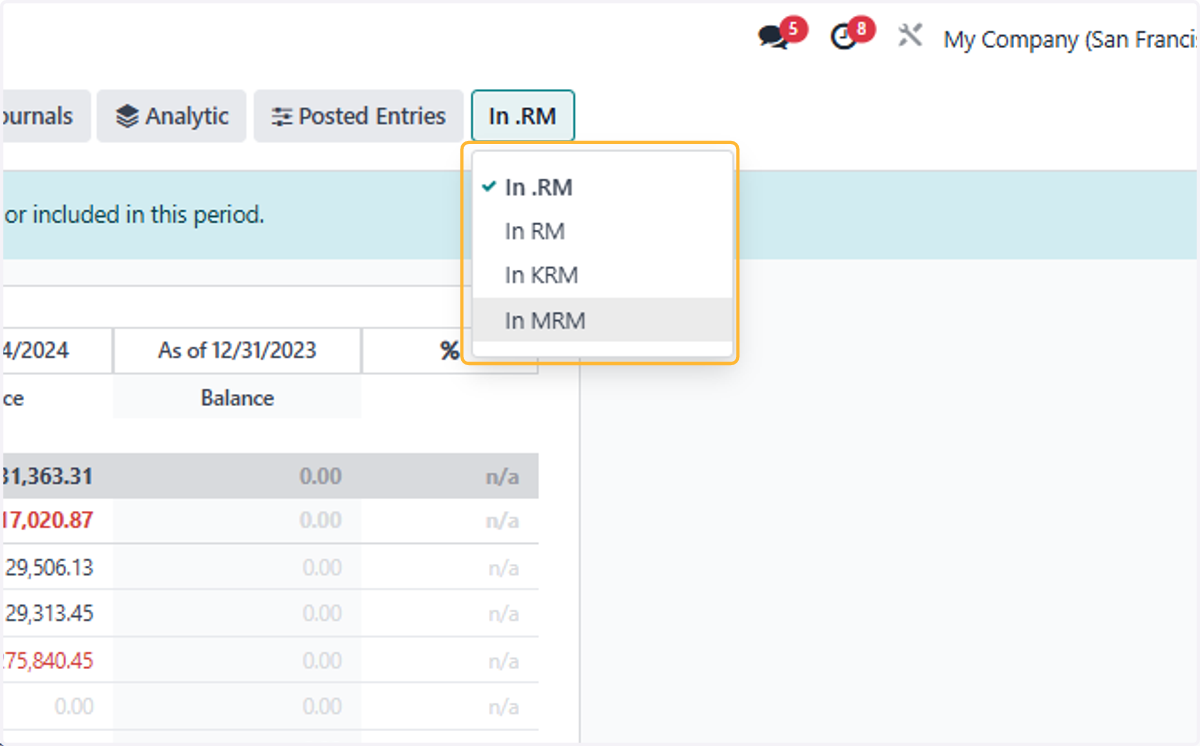Click the 8 pending activities badge
Image resolution: width=1200 pixels, height=746 pixels.
point(861,29)
